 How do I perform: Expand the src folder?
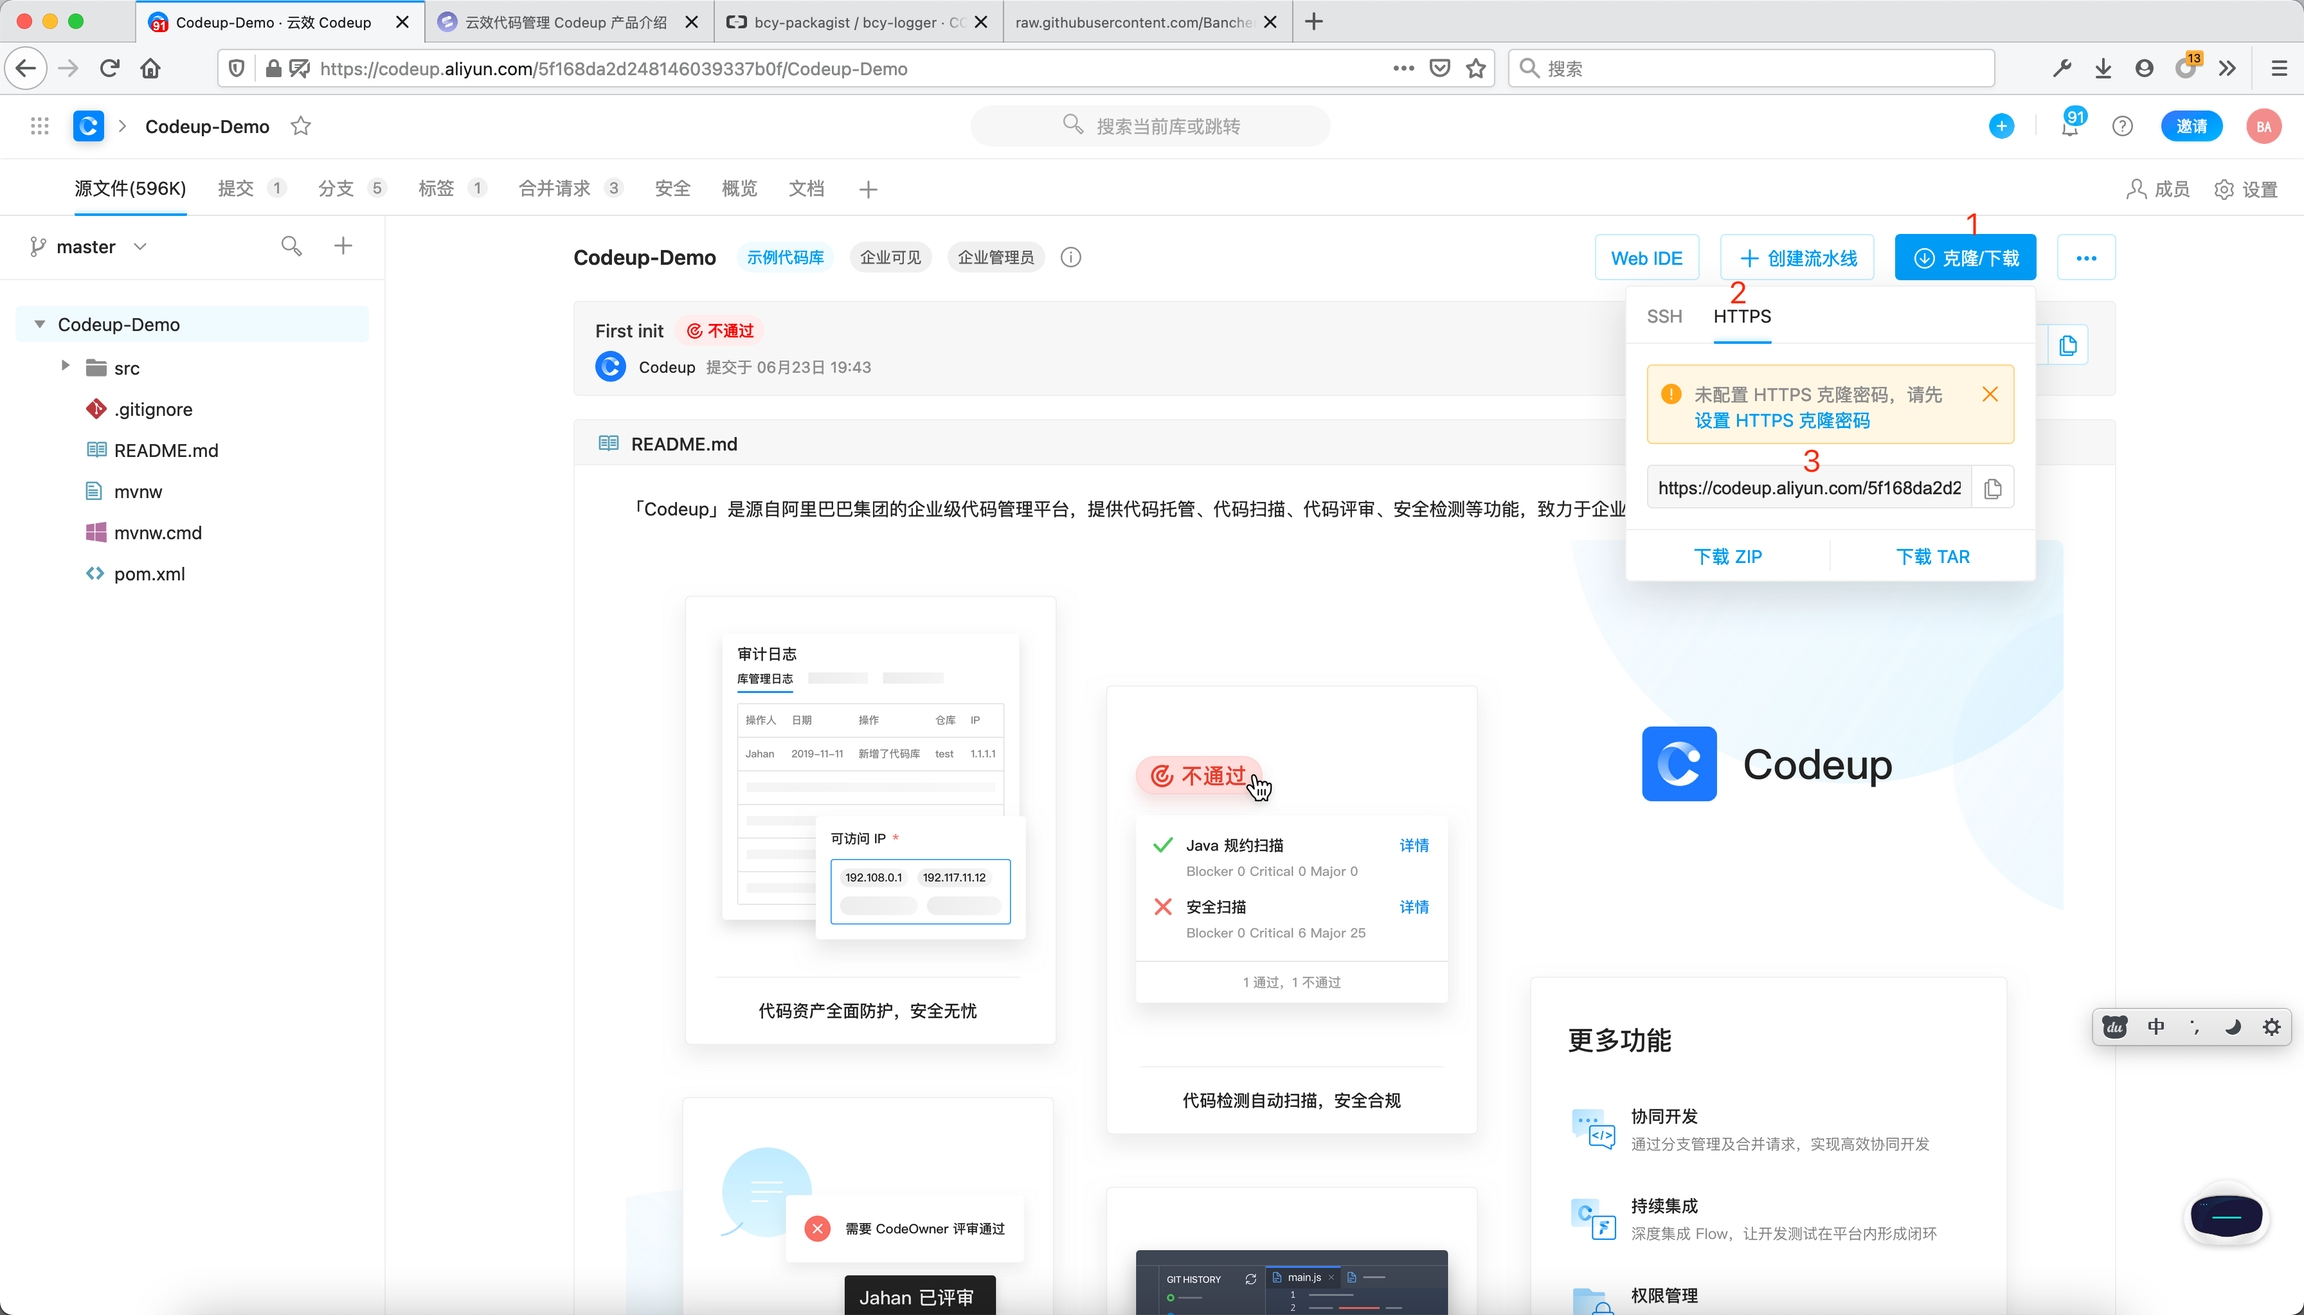point(65,366)
